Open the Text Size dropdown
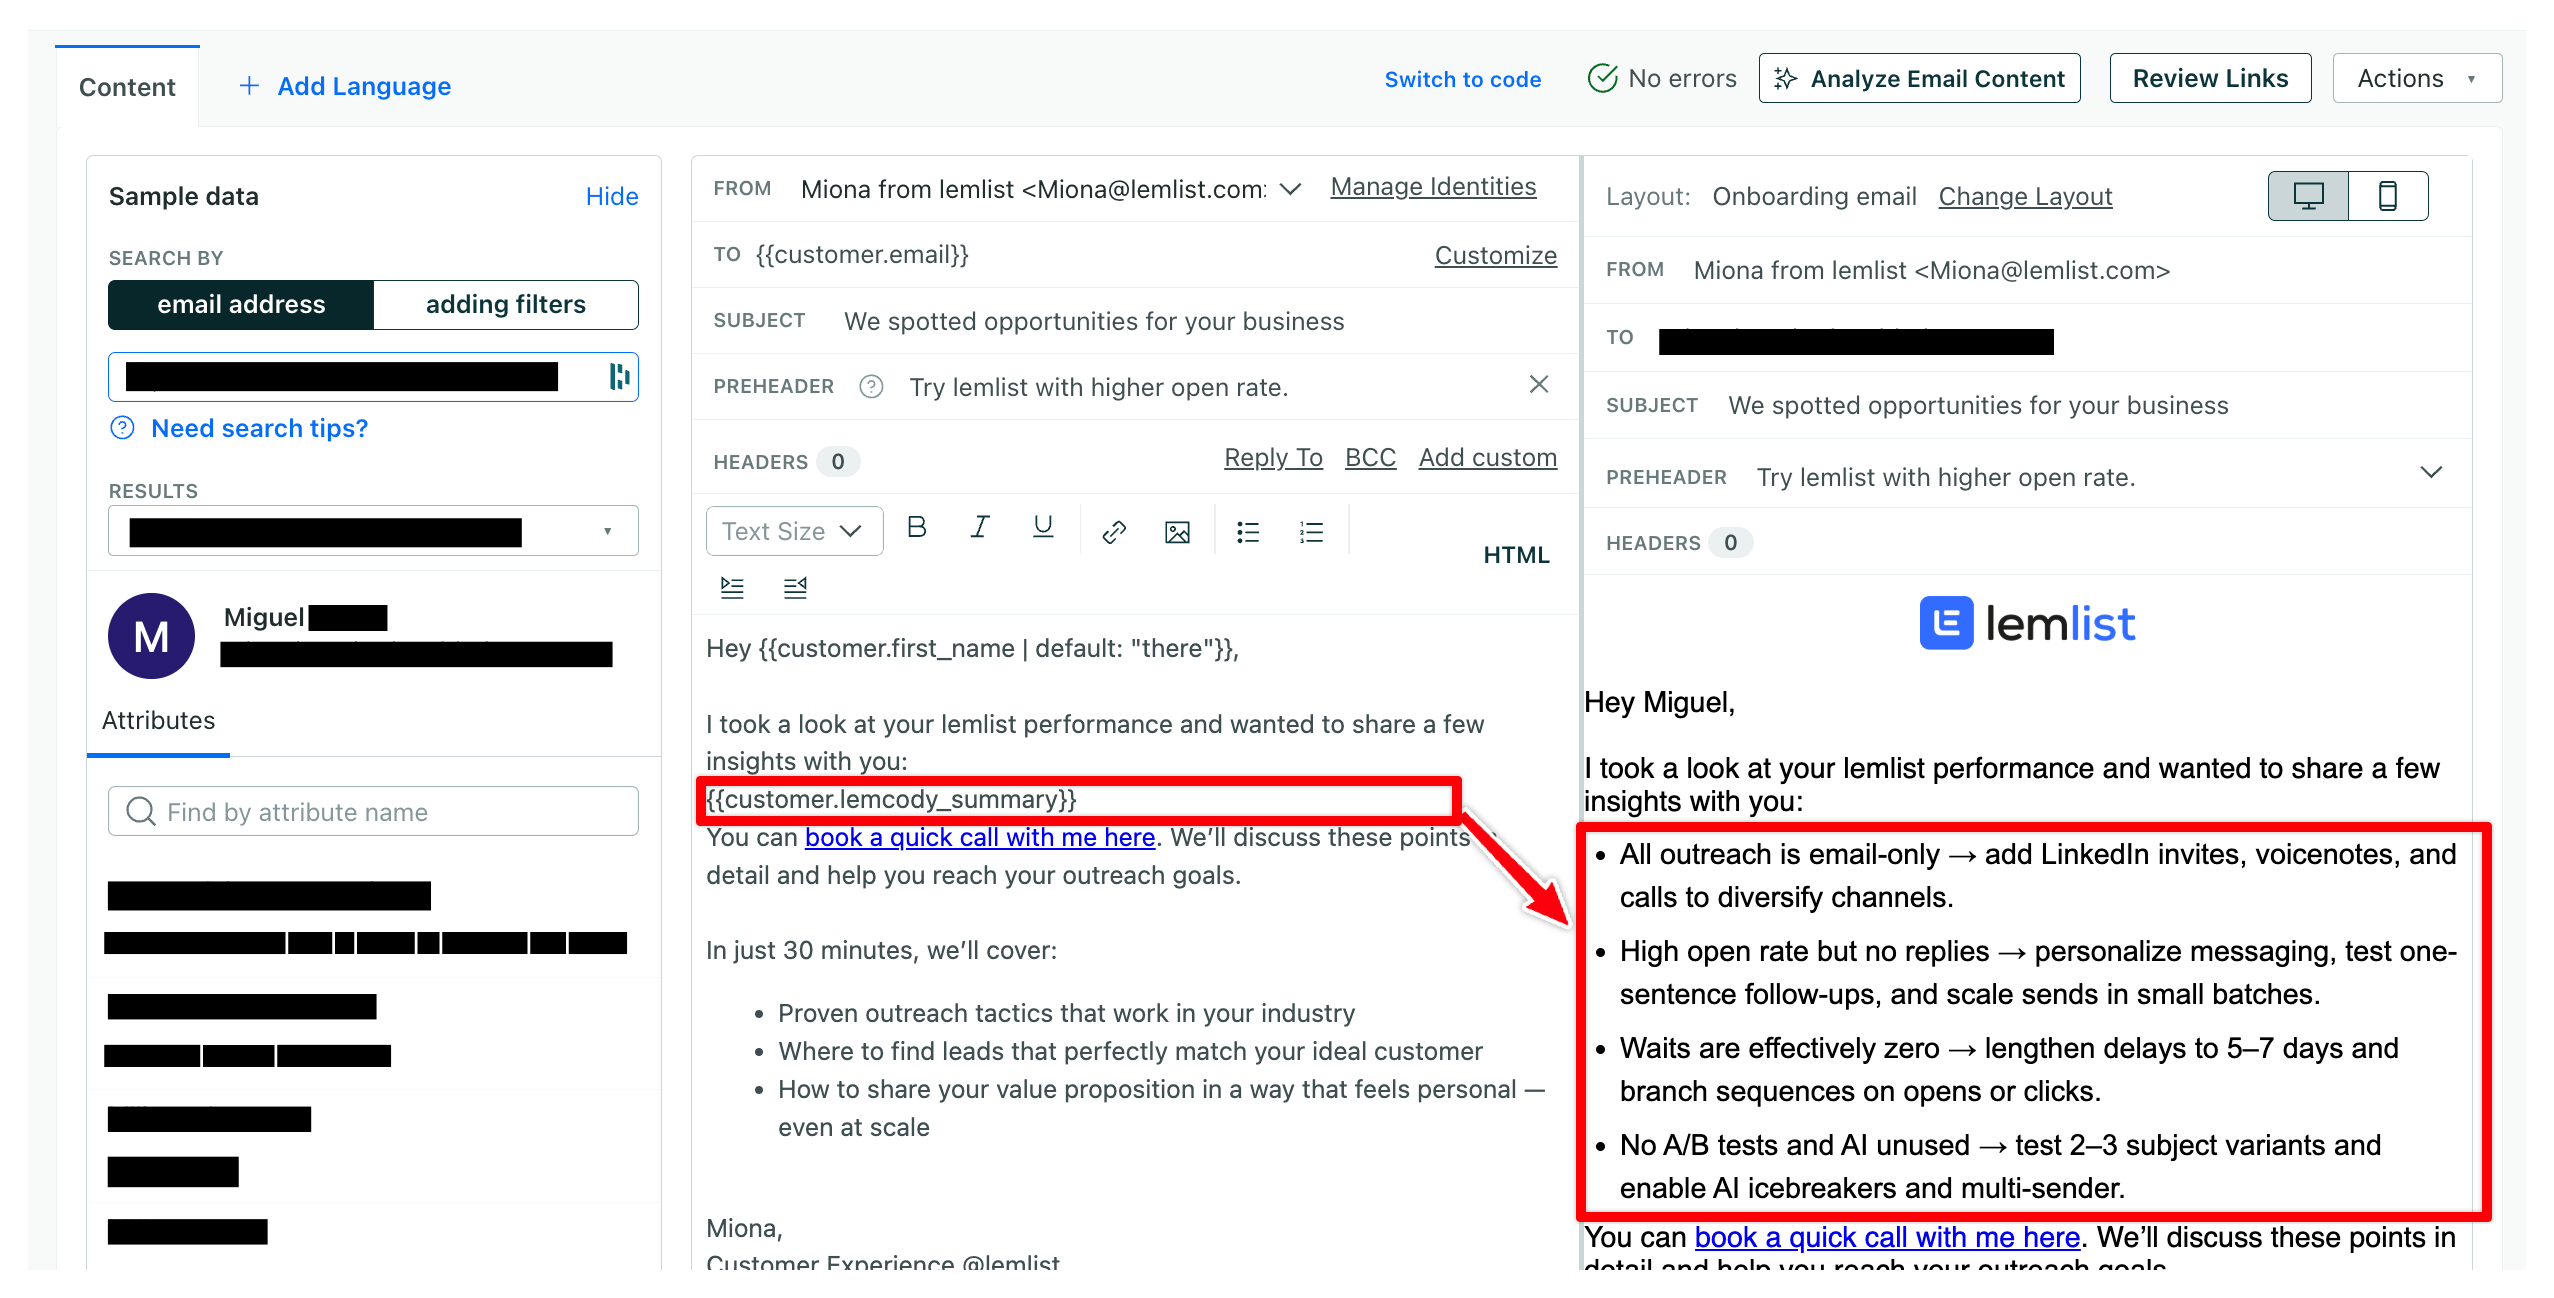 pyautogui.click(x=794, y=531)
